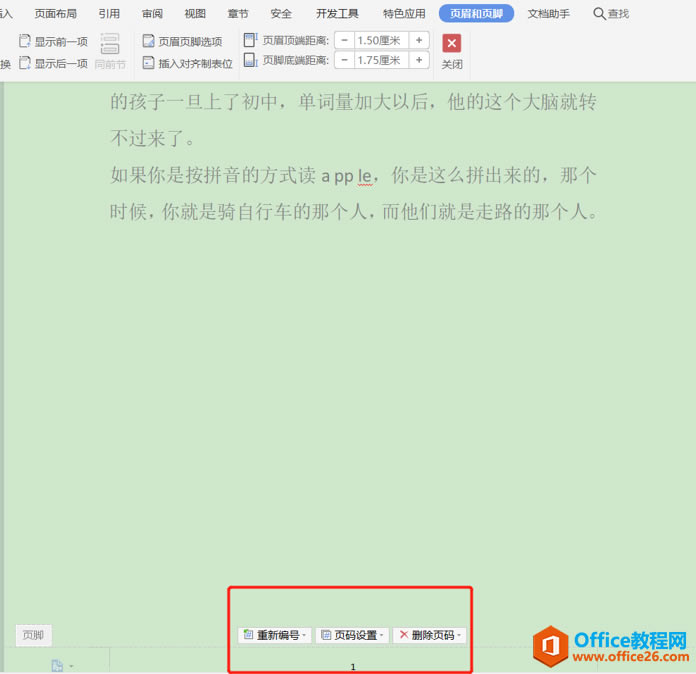The width and height of the screenshot is (696, 674).
Task: Open the 安全 tab
Action: click(x=281, y=14)
